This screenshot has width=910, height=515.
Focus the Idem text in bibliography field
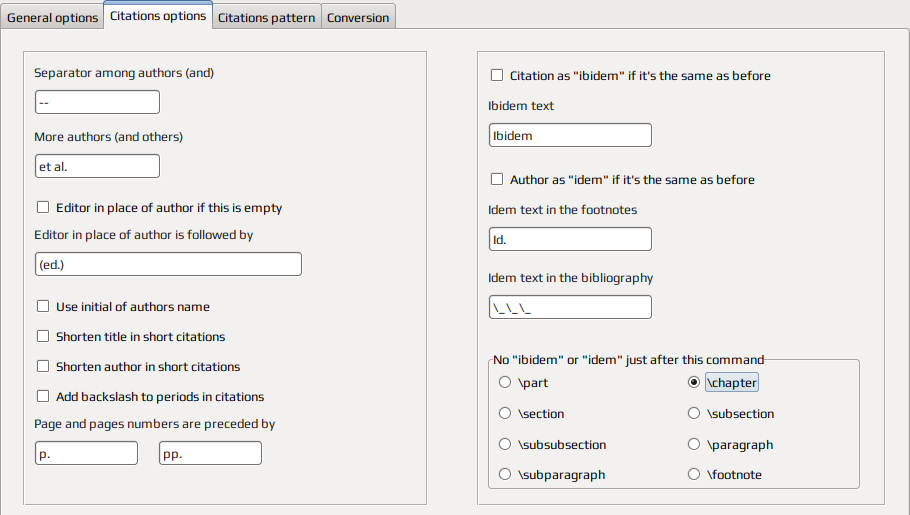pyautogui.click(x=570, y=307)
